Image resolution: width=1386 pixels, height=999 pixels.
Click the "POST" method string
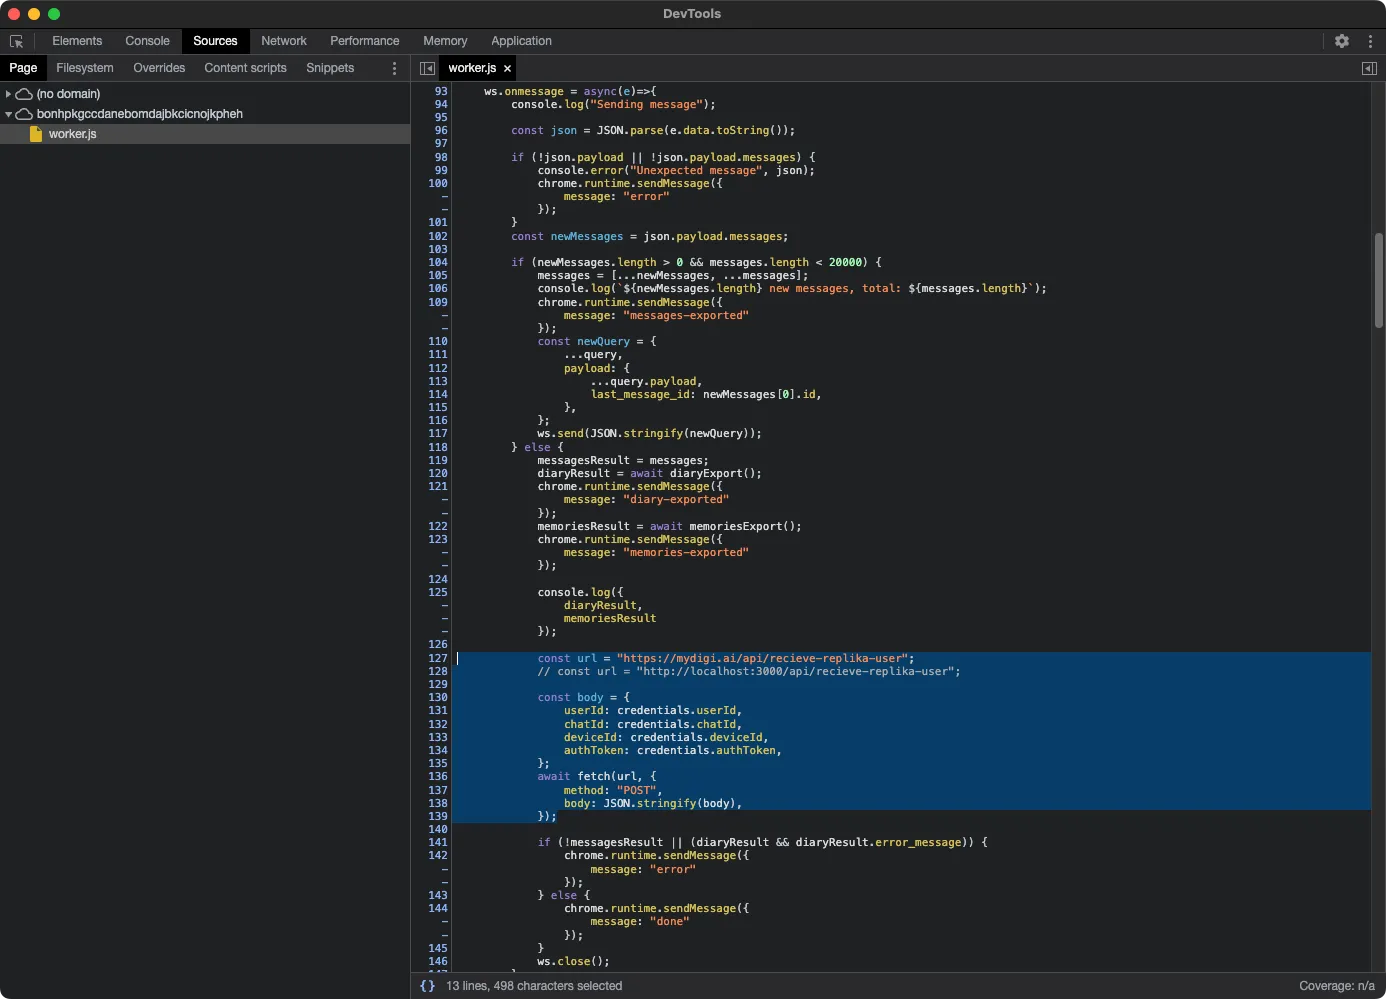coord(636,790)
